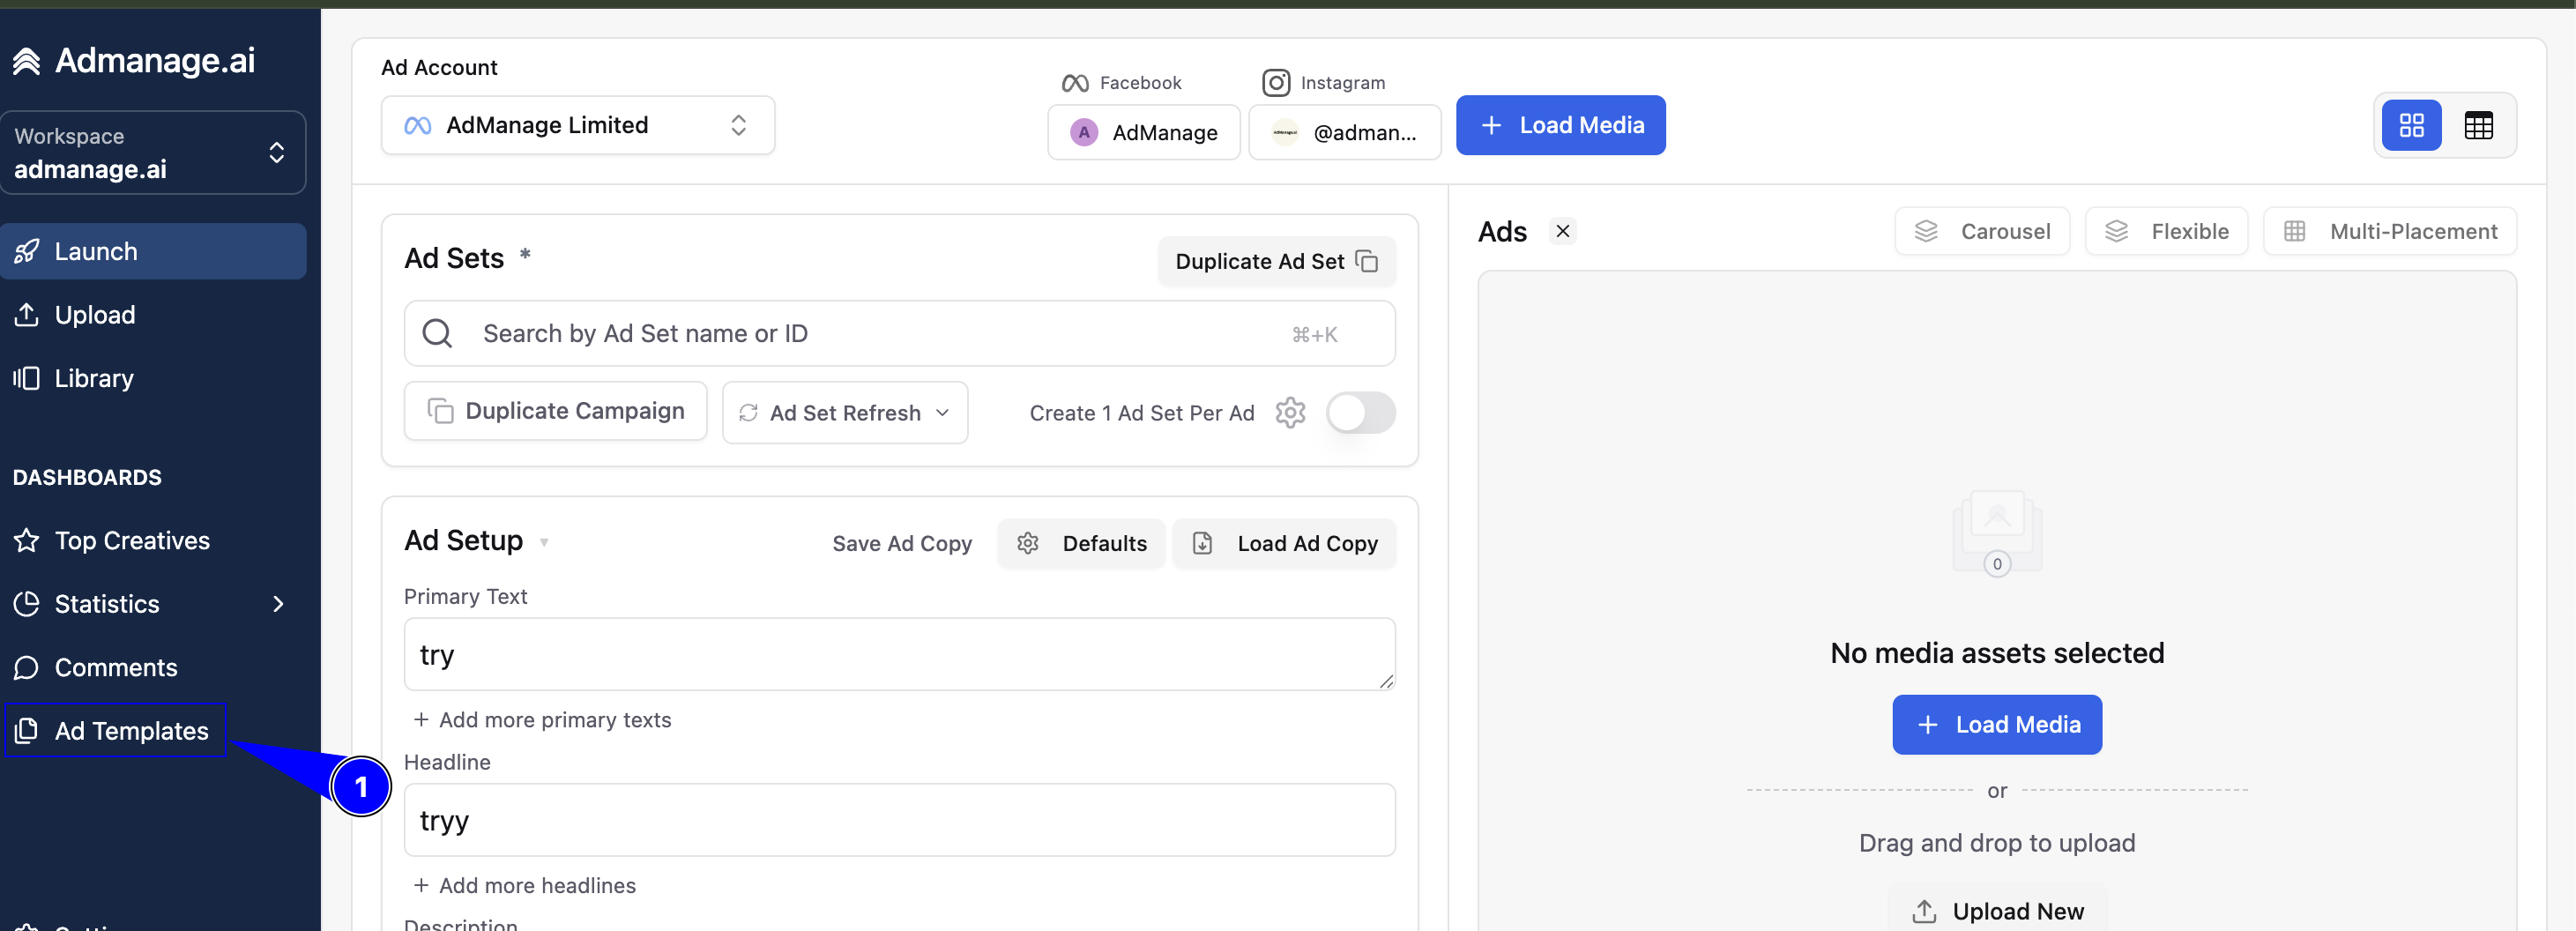Click the Library books icon
Screen dimensions: 2576x931
tap(27, 378)
